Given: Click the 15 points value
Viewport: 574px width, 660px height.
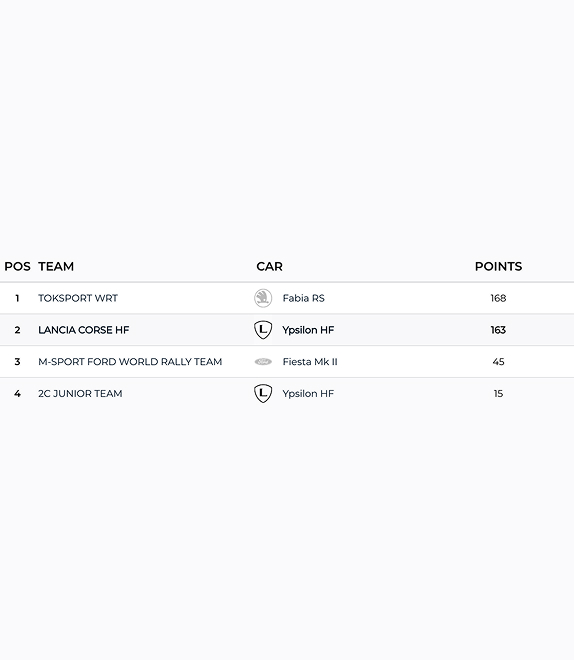Looking at the screenshot, I should 498,394.
